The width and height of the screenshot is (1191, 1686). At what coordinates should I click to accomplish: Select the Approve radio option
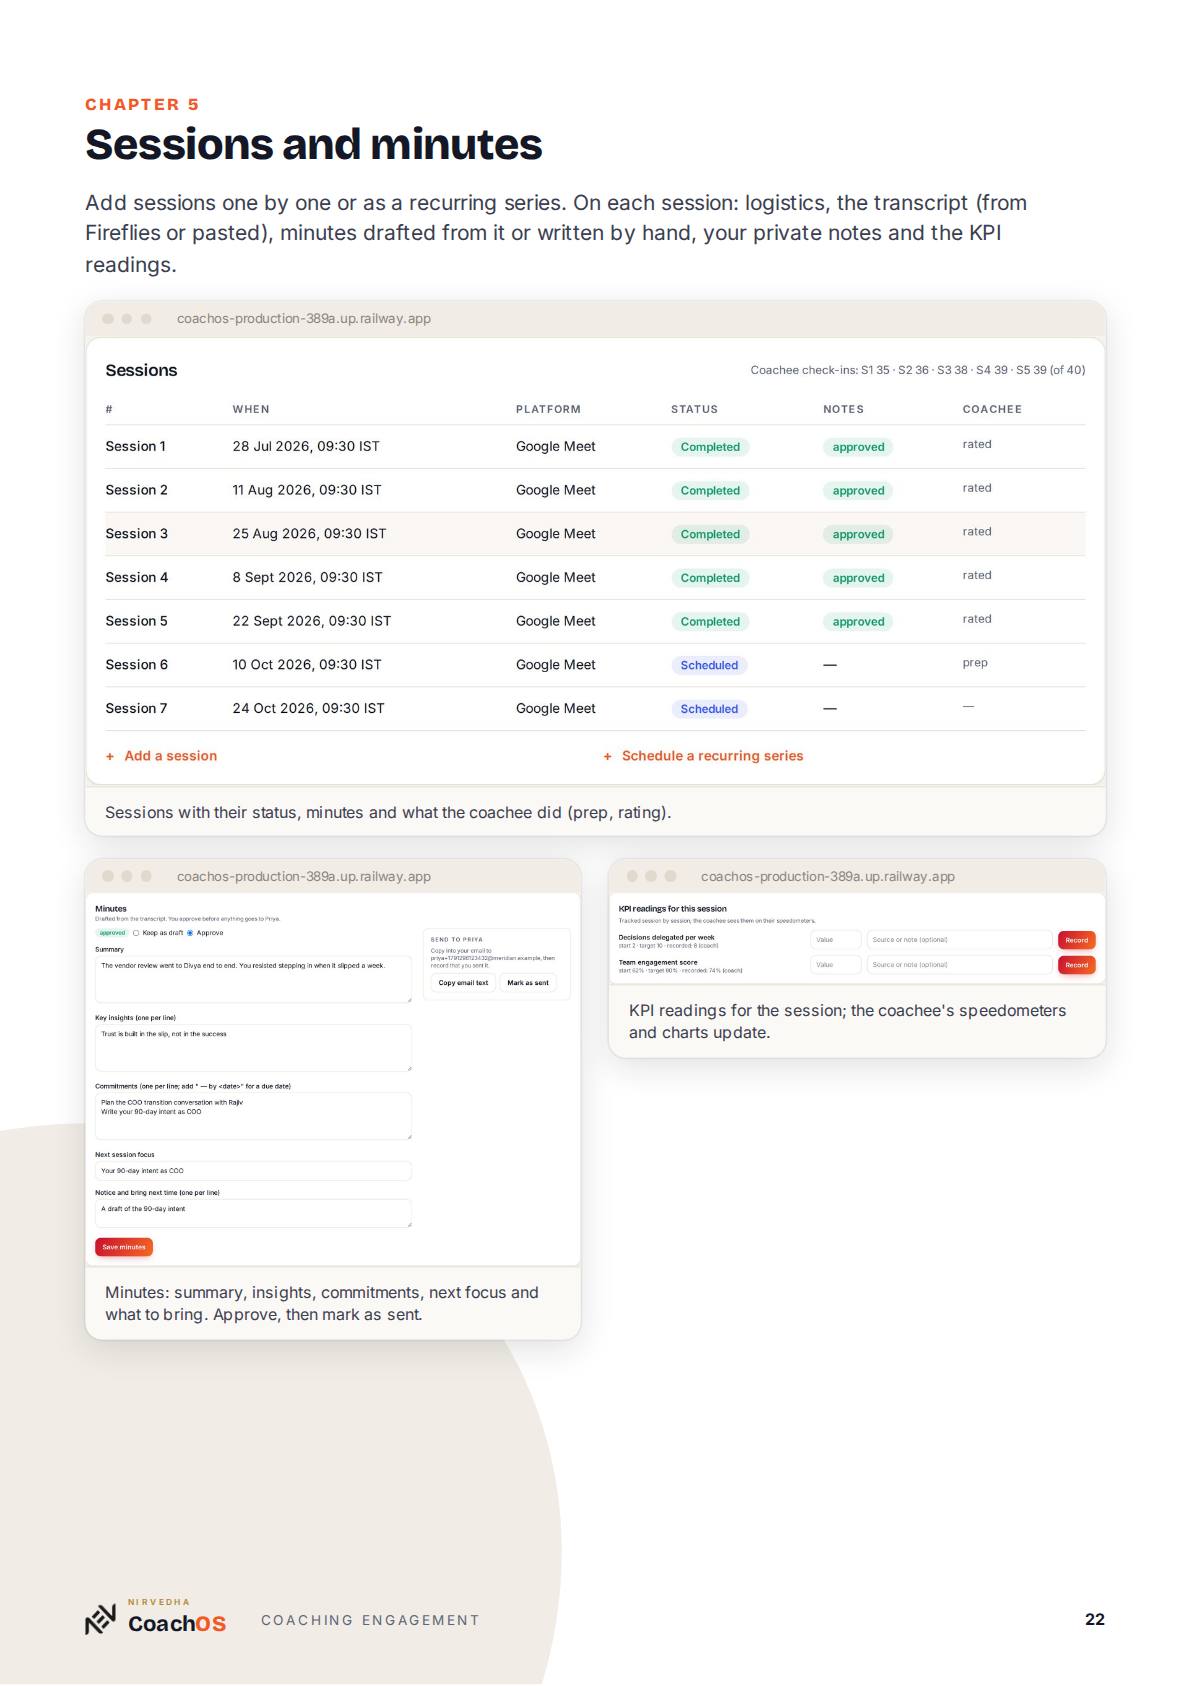click(190, 933)
